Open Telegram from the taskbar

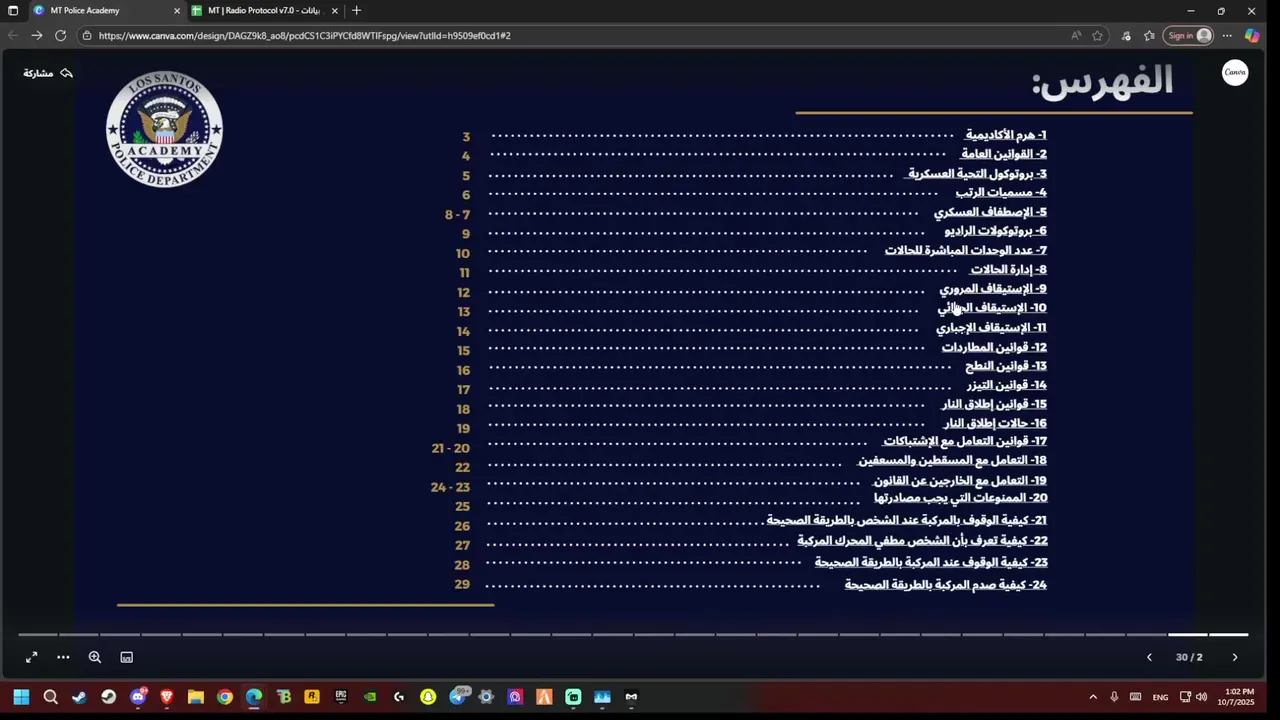tap(457, 697)
